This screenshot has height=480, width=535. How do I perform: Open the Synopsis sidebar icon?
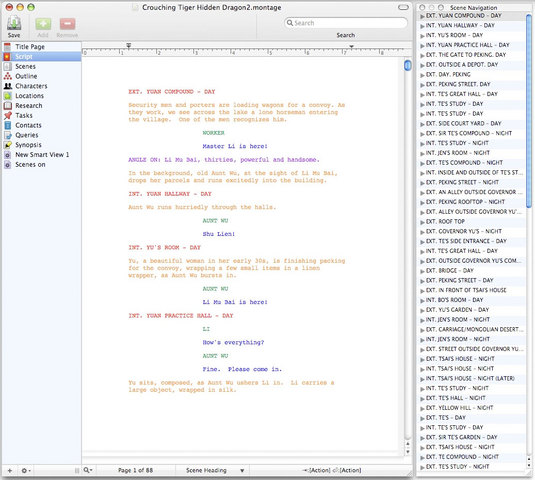[x=7, y=145]
